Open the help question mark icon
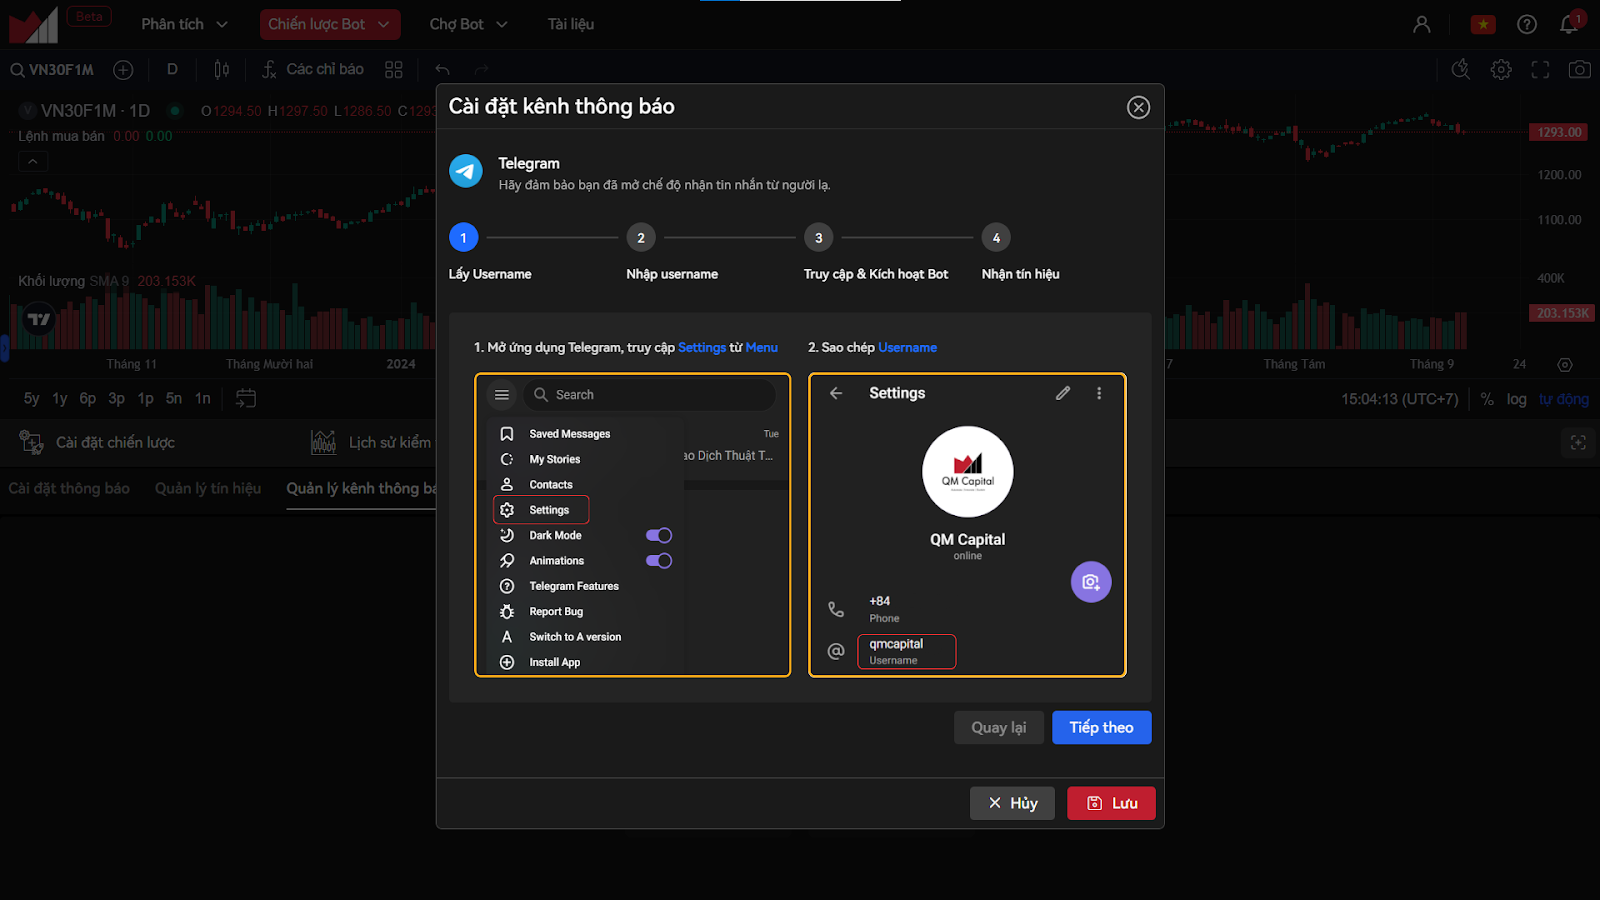 1527,24
